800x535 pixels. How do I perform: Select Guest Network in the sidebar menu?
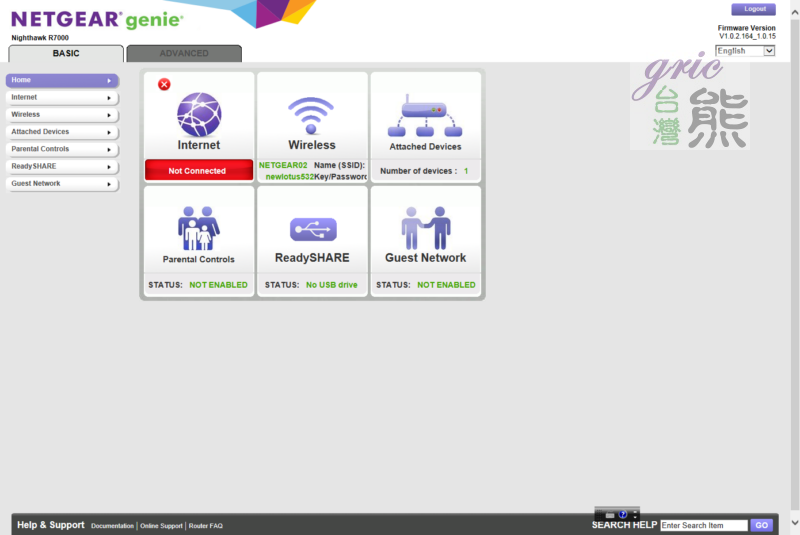[62, 184]
